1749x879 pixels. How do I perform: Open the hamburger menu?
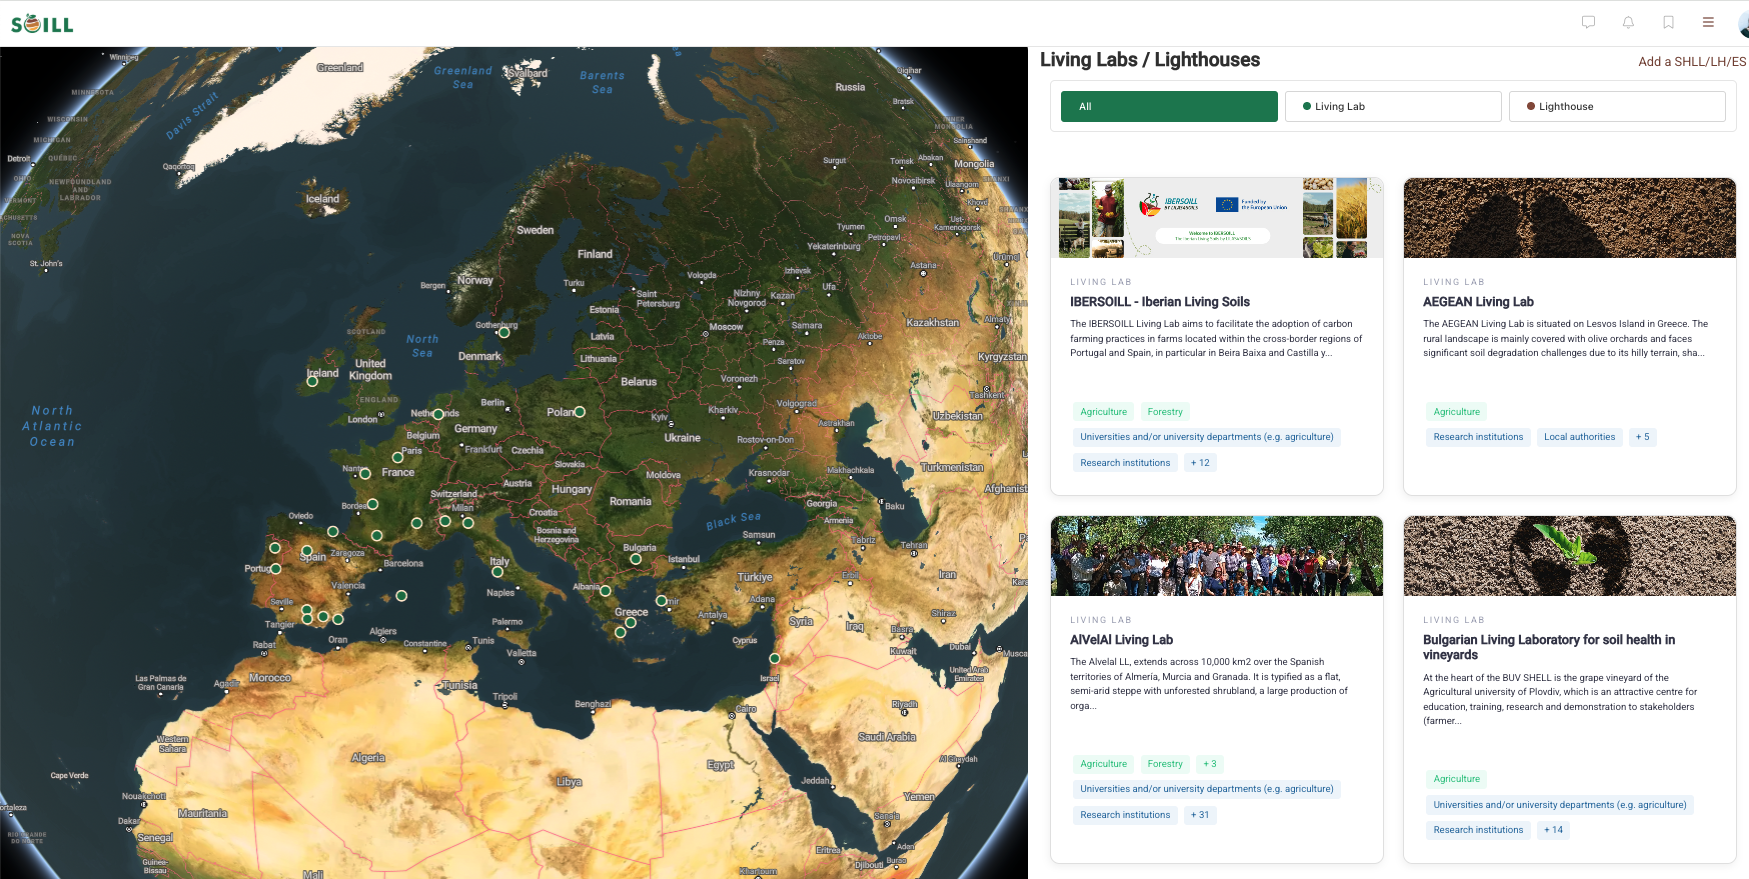point(1708,22)
